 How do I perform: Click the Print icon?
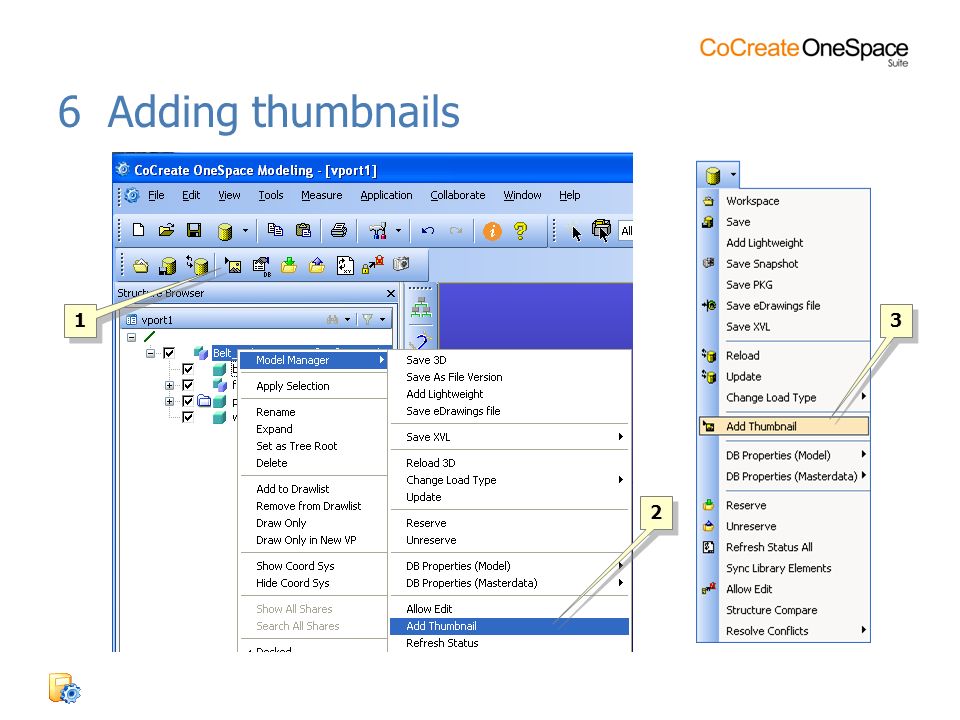pyautogui.click(x=339, y=230)
